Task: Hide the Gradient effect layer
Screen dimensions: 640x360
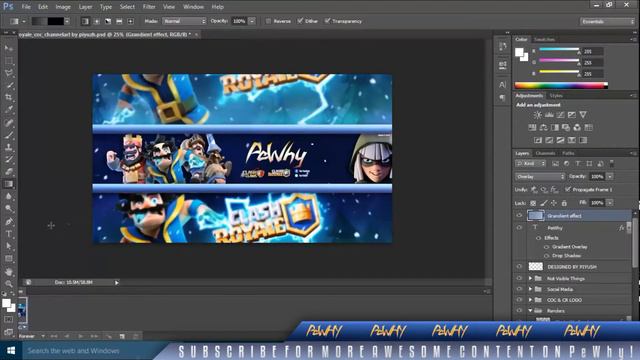Action: coord(519,216)
